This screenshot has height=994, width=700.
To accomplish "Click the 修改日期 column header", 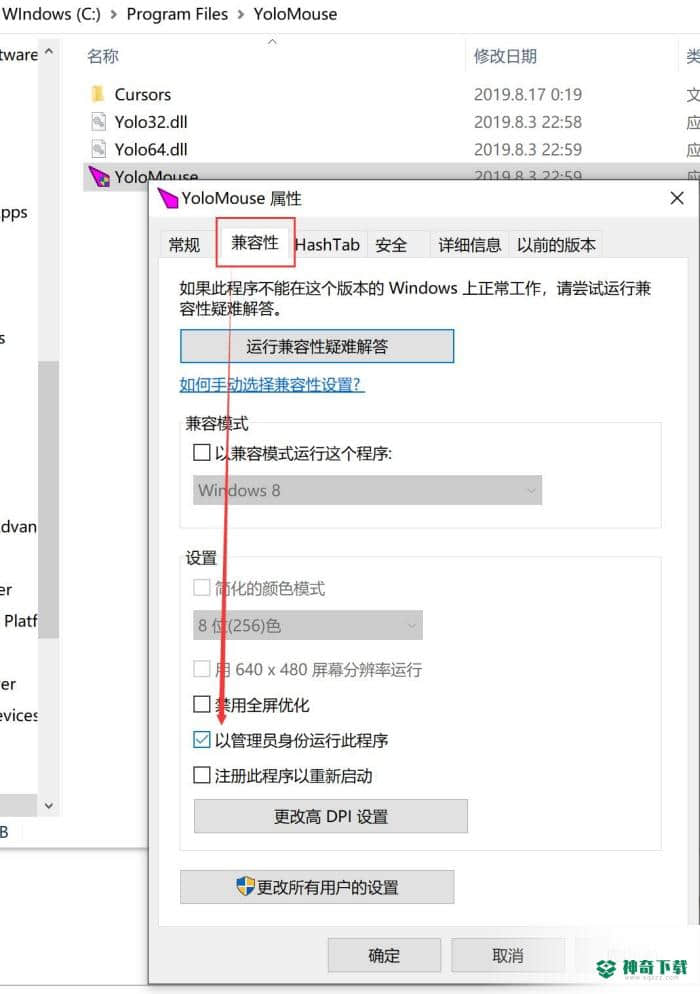I will click(x=505, y=56).
